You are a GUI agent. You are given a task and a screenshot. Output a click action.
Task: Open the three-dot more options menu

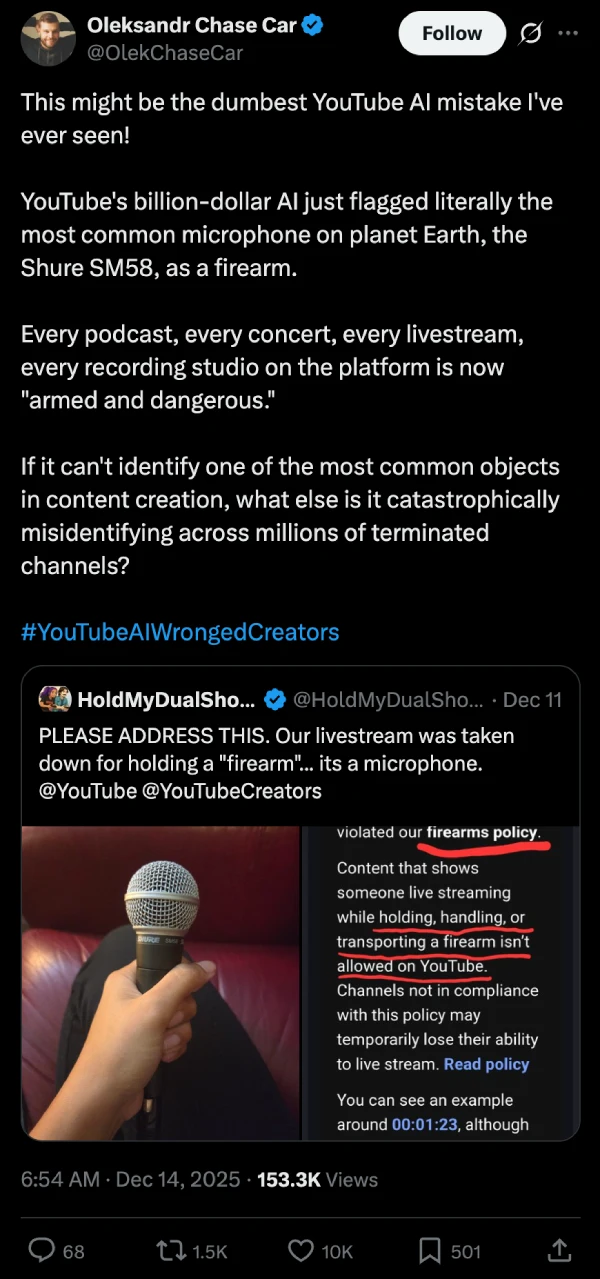(x=567, y=32)
